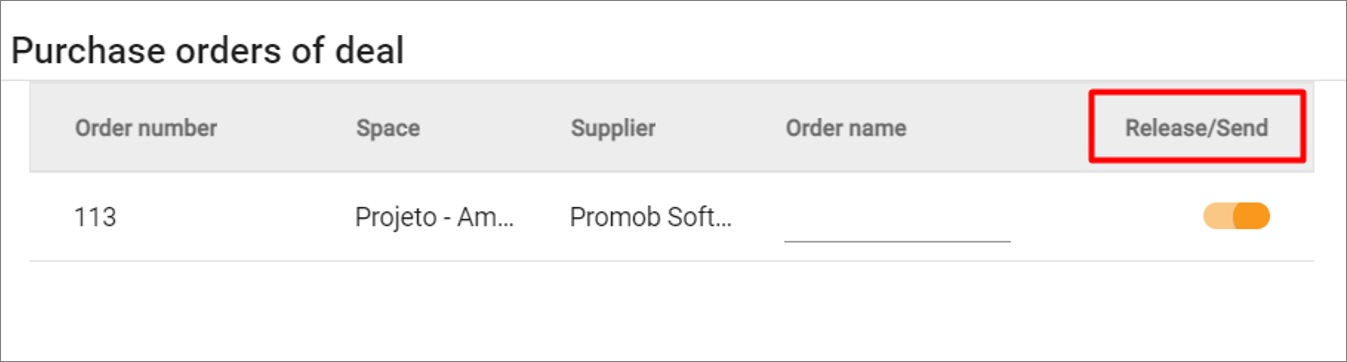Click the Release/Send column header
Viewport: 1347px width, 362px height.
(1196, 128)
